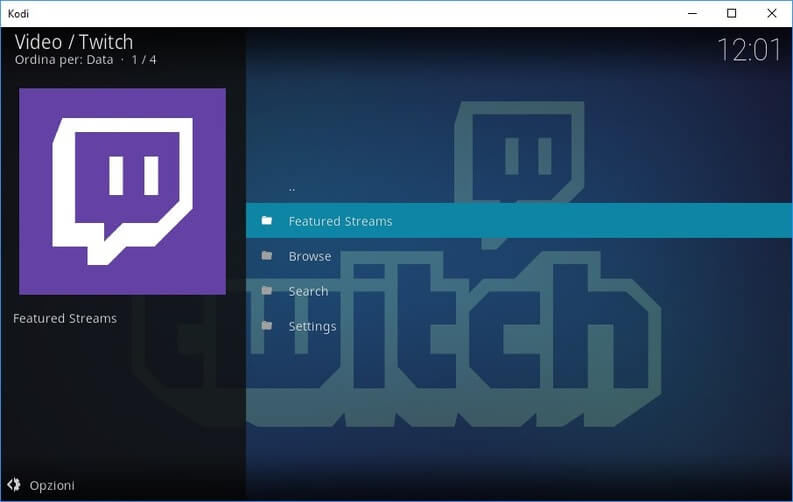Click the folder icon beside Featured Streams
793x502 pixels.
point(267,220)
